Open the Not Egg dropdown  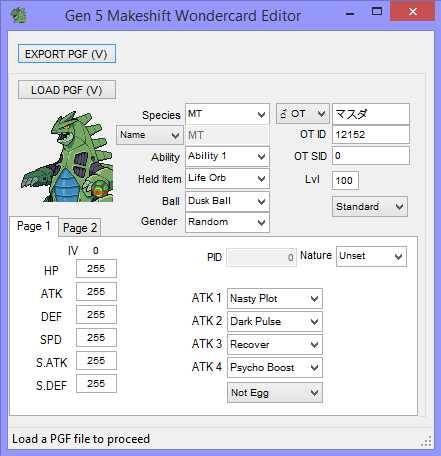(x=275, y=393)
